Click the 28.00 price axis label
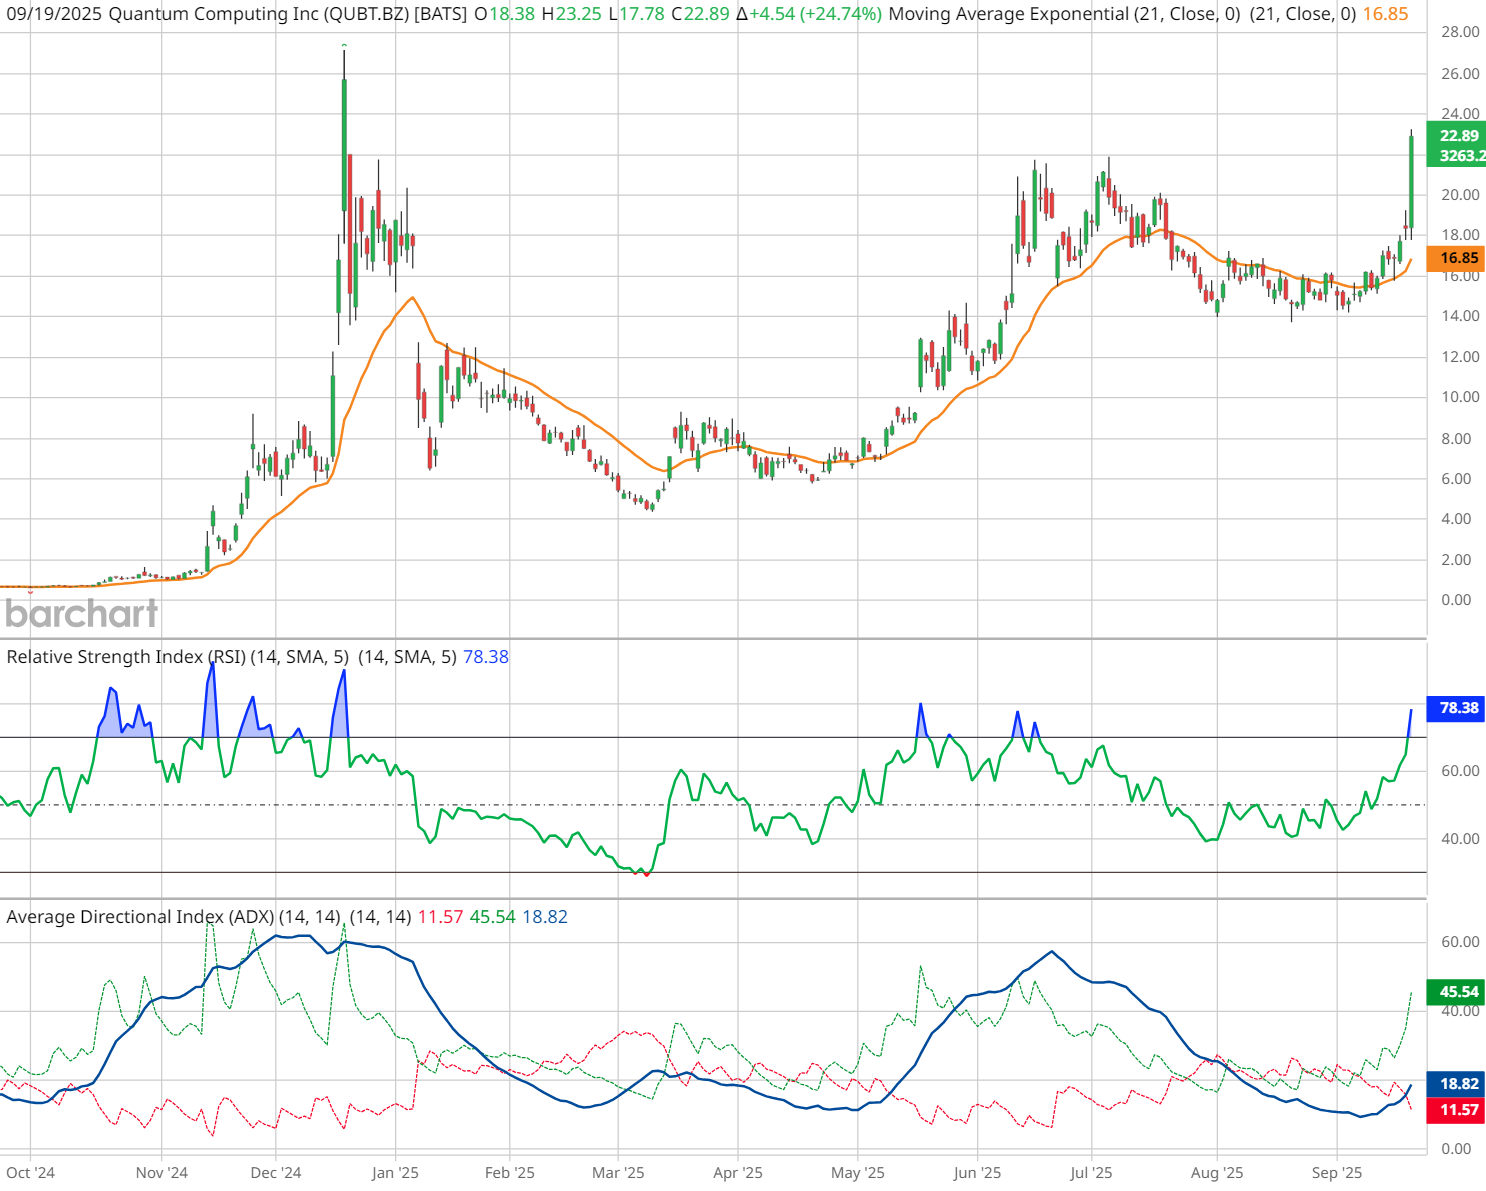 (x=1460, y=32)
